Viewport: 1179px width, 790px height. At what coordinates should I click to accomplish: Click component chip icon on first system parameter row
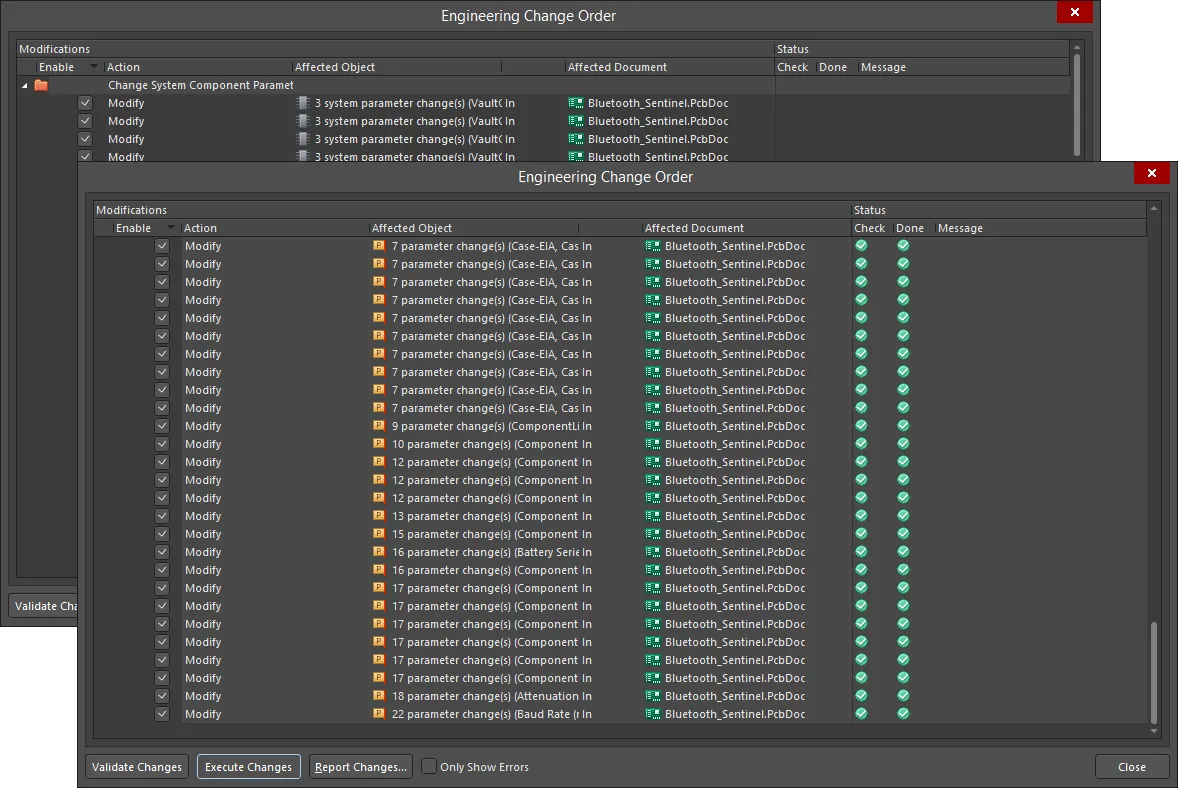tap(302, 103)
